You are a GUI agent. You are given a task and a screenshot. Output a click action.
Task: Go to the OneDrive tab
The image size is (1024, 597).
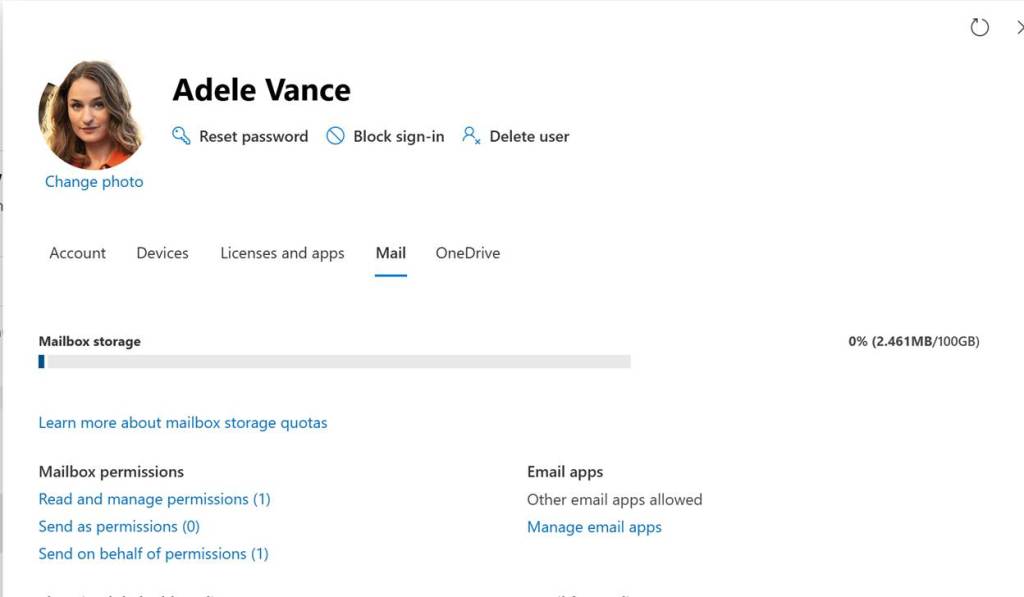[467, 253]
